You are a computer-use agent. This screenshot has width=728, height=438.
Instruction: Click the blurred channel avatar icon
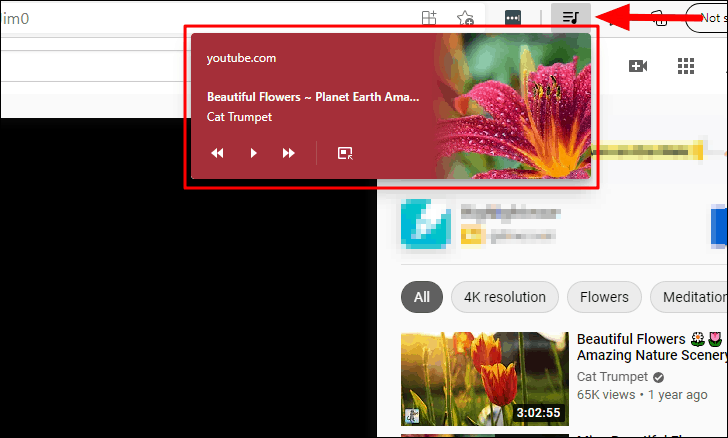(426, 224)
